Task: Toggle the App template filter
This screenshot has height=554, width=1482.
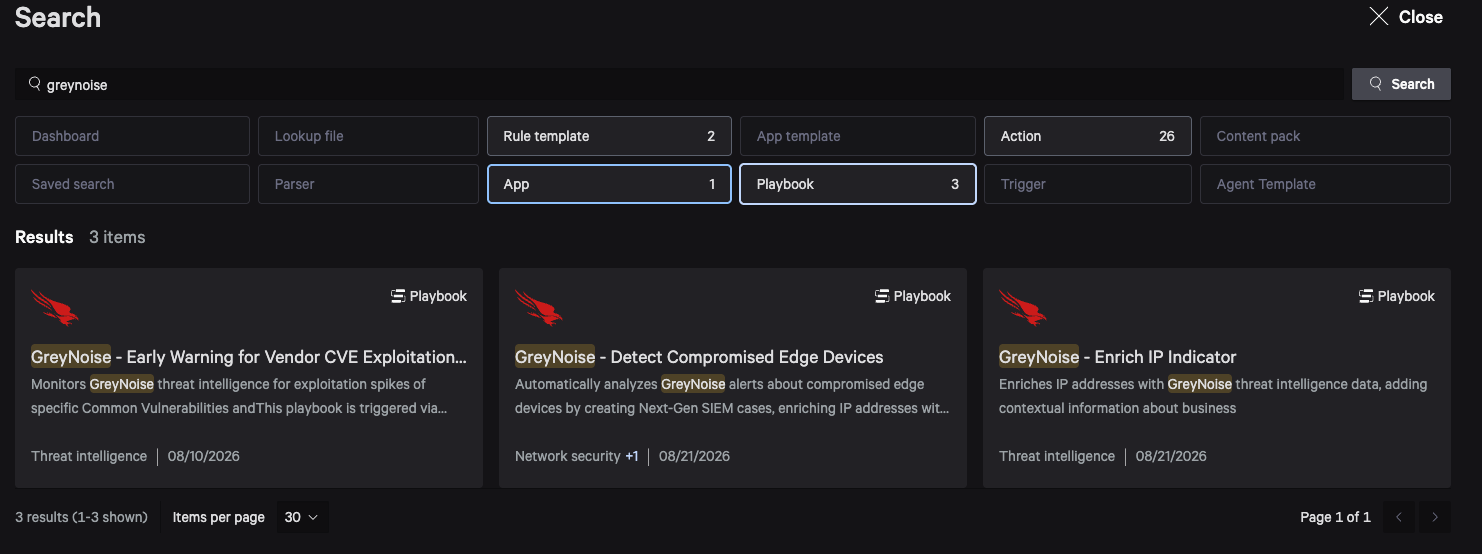Action: [x=858, y=136]
